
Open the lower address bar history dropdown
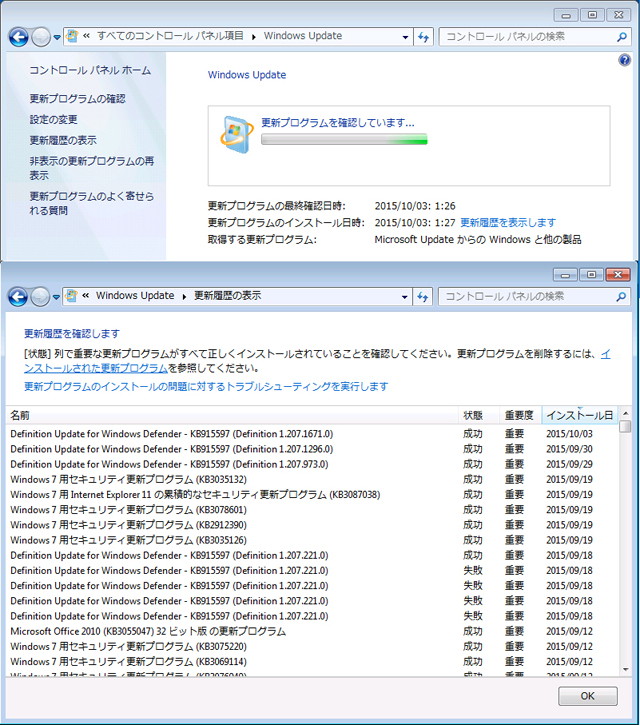point(404,297)
